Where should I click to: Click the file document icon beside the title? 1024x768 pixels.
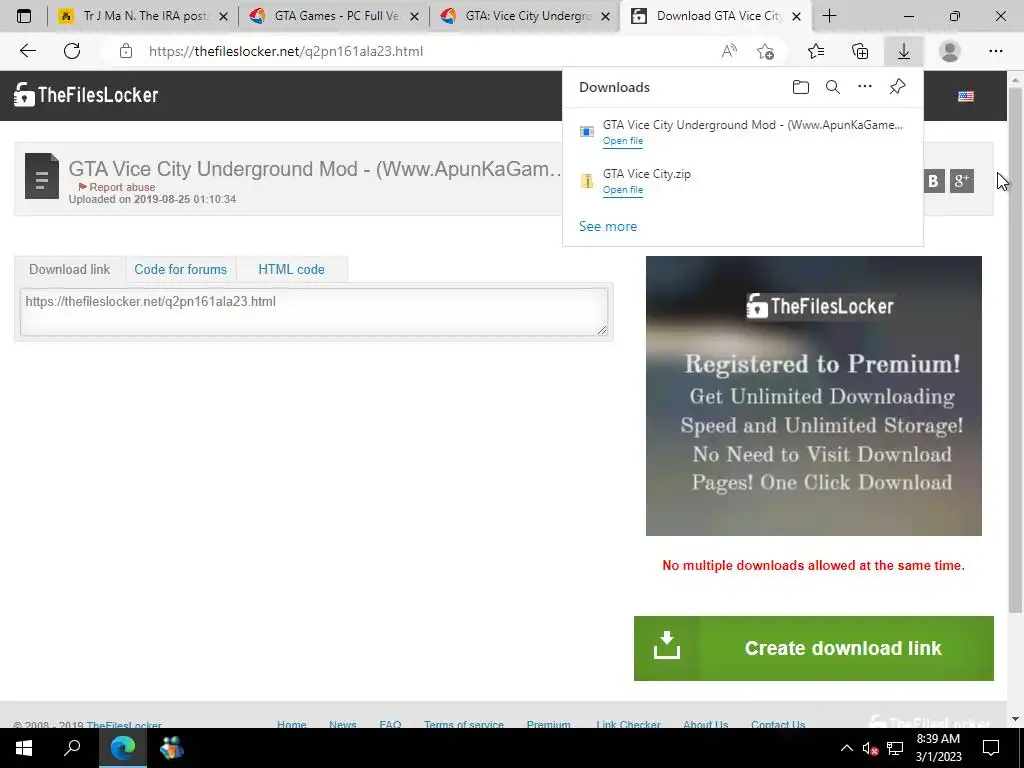click(42, 176)
